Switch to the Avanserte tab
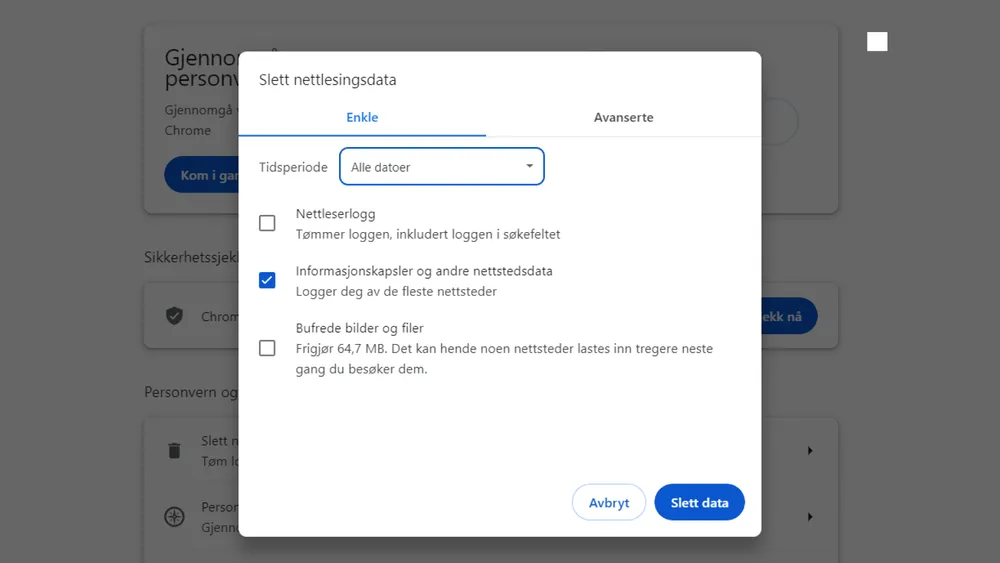 click(623, 117)
